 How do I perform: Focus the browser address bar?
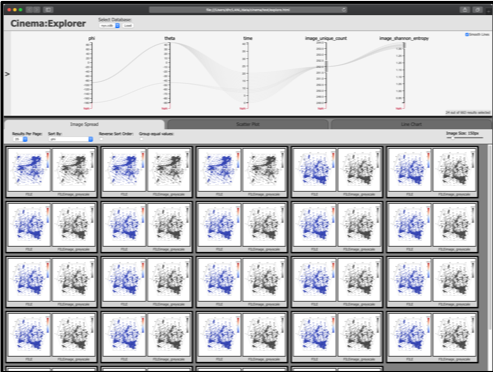point(248,10)
